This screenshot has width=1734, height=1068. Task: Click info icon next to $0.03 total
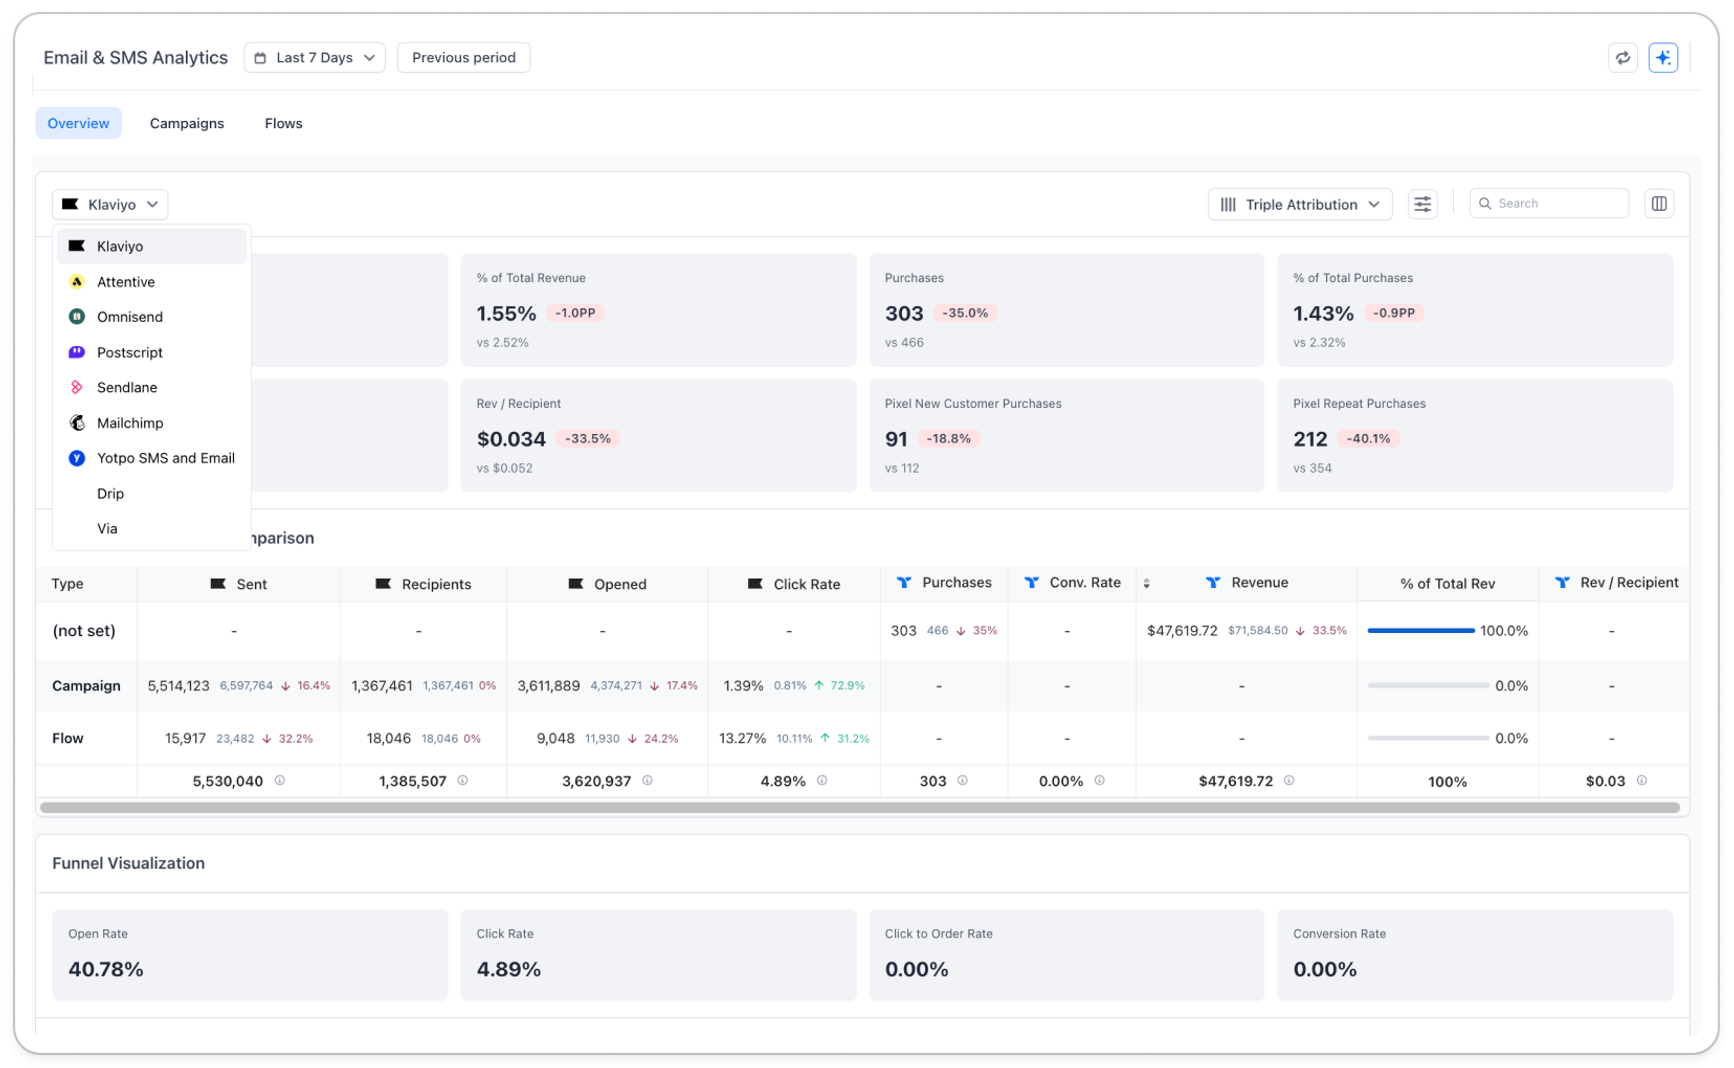pos(1641,780)
